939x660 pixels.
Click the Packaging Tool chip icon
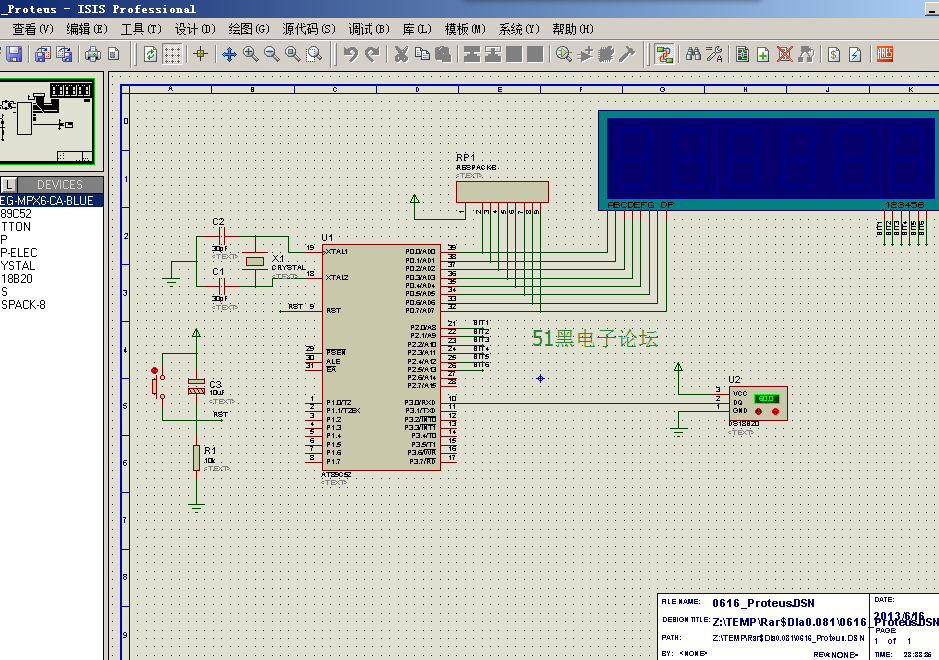[x=606, y=55]
